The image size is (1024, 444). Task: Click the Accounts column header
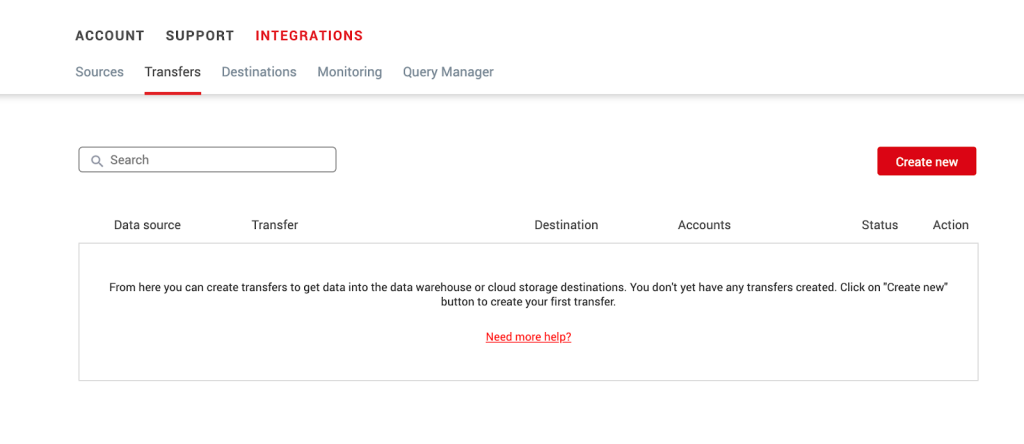click(704, 225)
